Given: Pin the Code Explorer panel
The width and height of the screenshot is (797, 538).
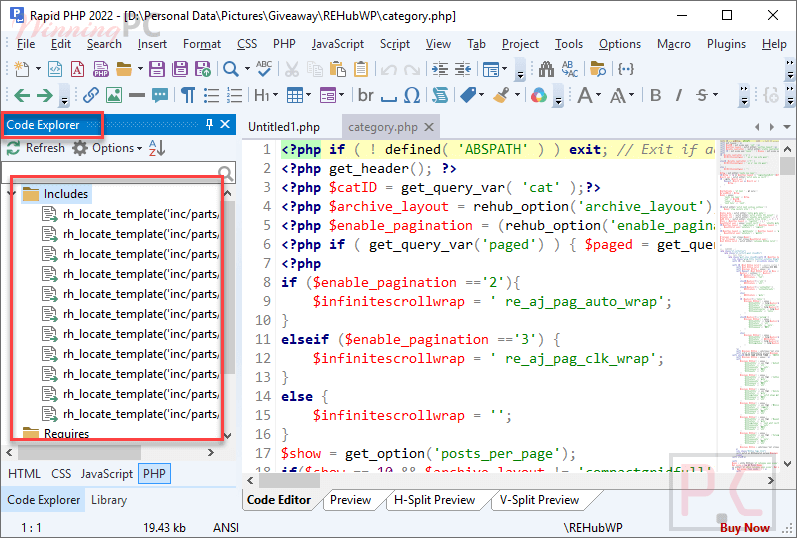Looking at the screenshot, I should tap(209, 124).
